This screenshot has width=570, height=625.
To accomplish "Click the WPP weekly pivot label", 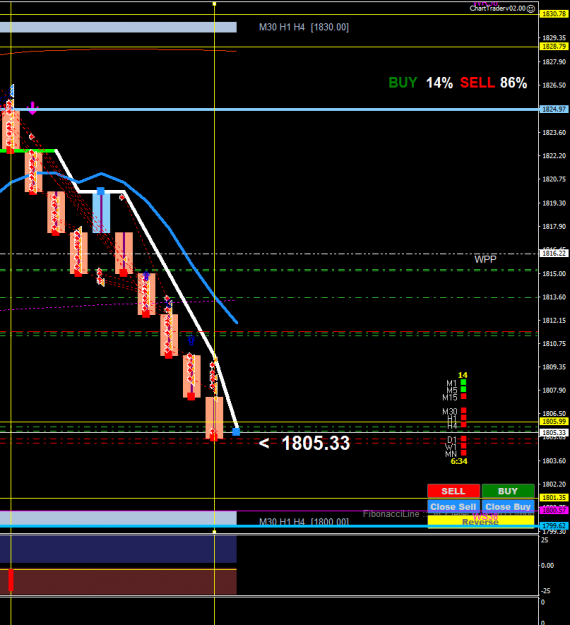I will tap(485, 259).
